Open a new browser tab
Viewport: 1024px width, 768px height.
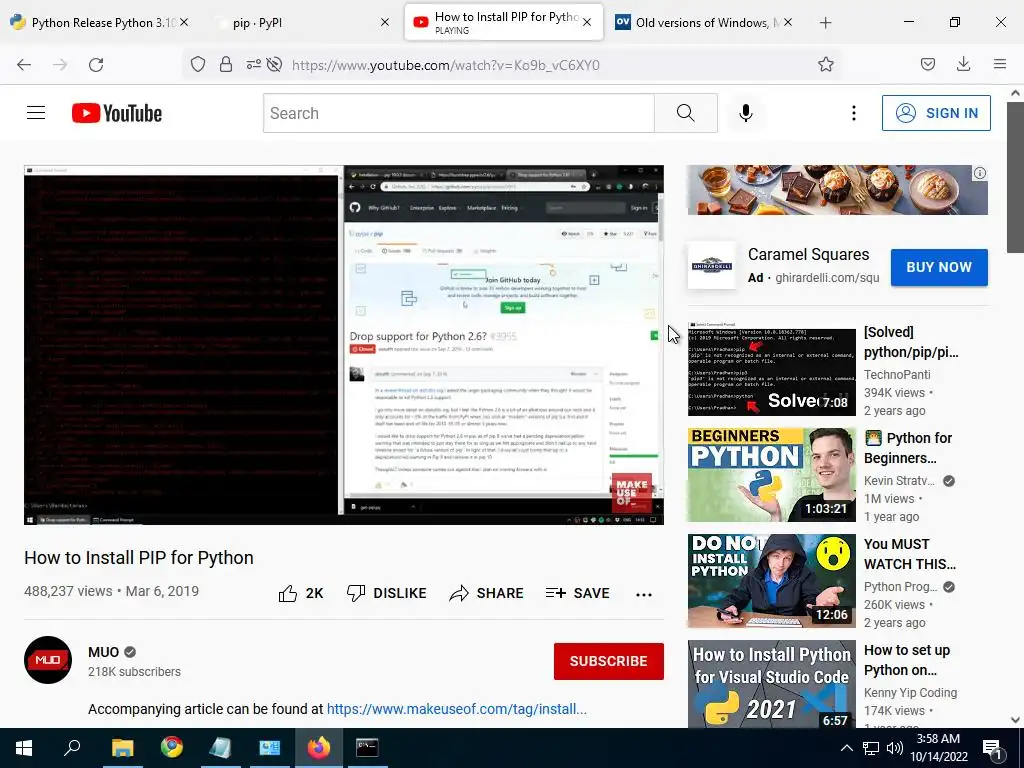coord(825,23)
